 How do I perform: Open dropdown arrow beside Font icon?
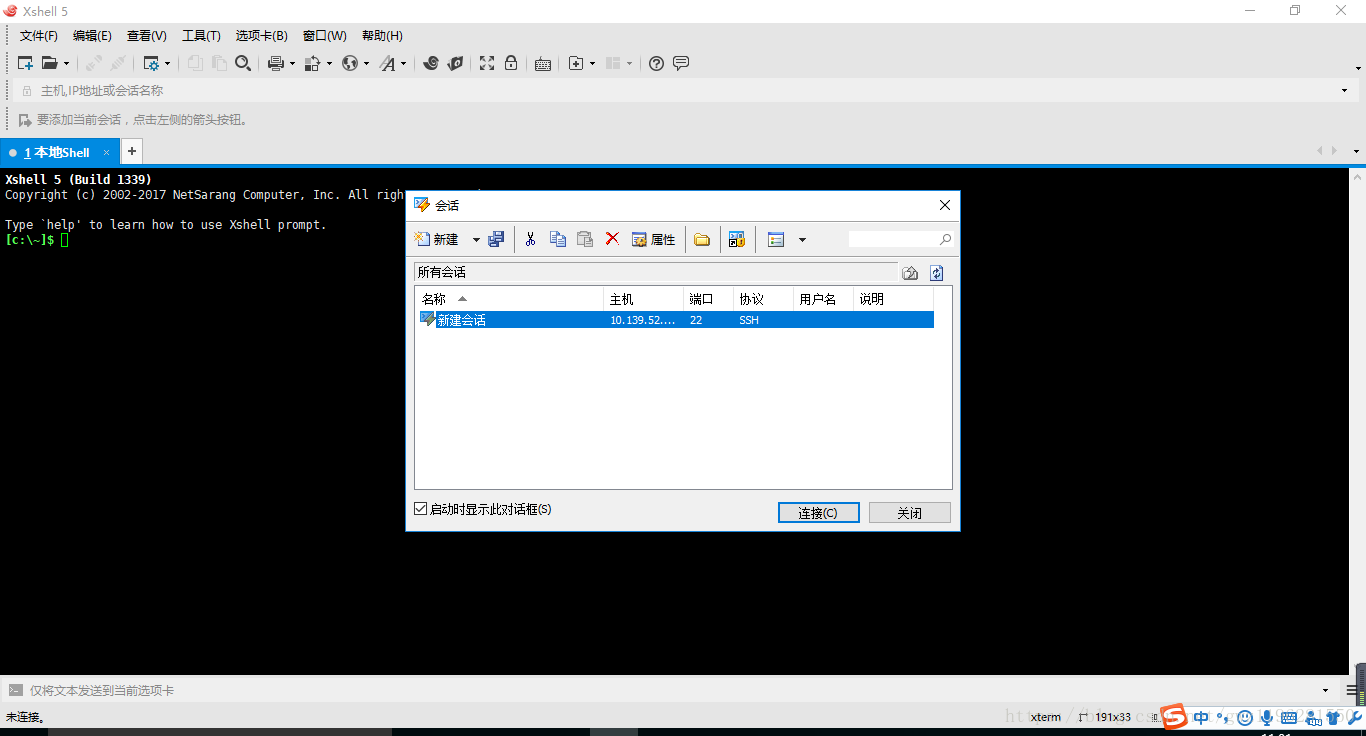coord(403,63)
